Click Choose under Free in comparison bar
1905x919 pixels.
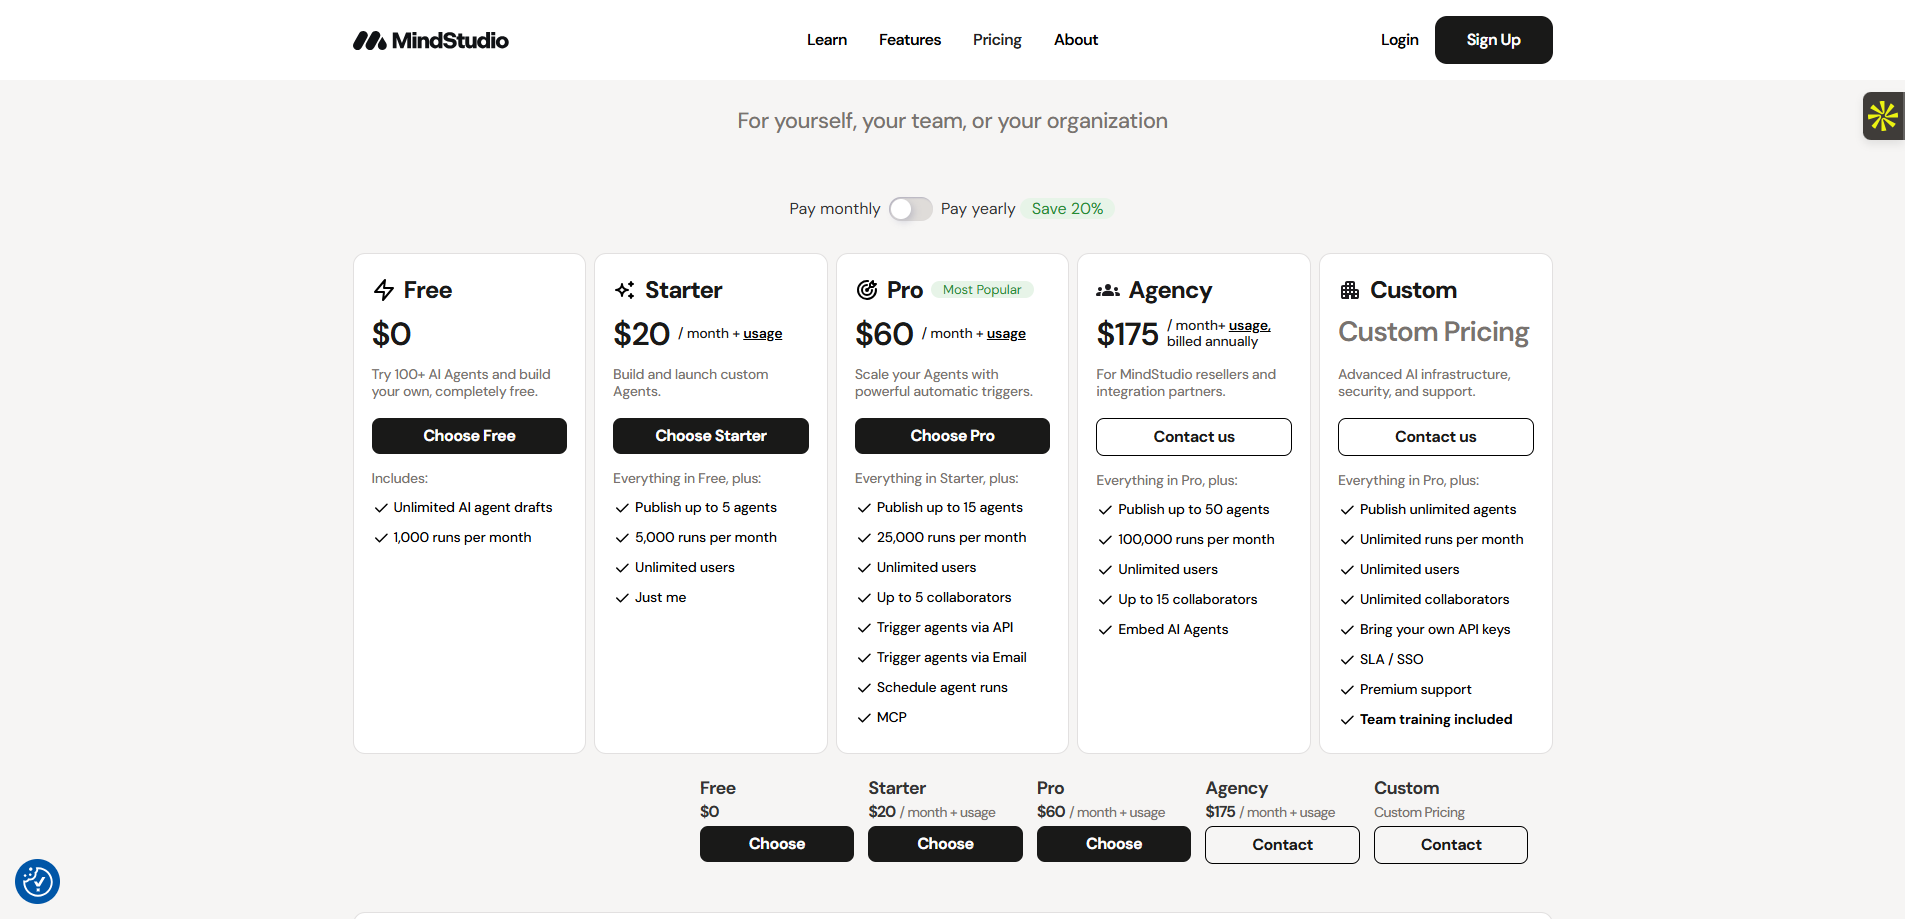[777, 844]
